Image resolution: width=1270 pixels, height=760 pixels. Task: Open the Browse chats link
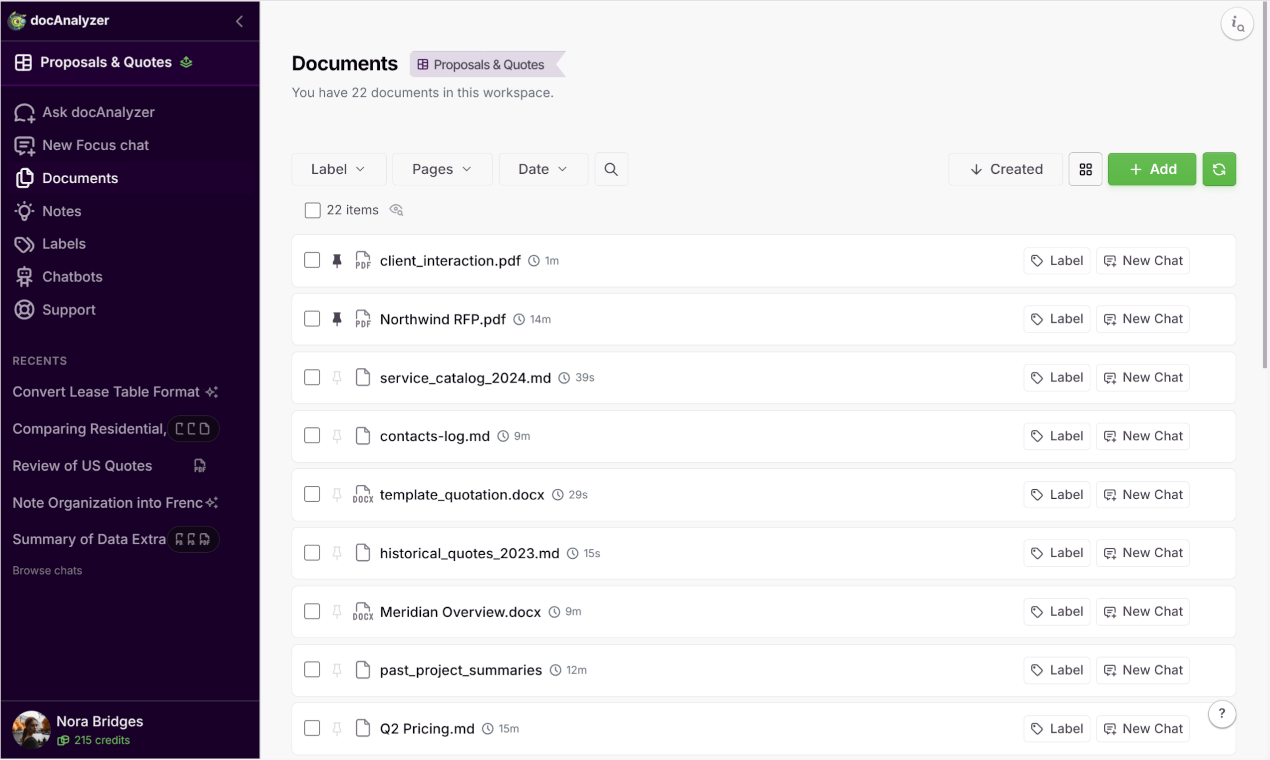tap(47, 571)
